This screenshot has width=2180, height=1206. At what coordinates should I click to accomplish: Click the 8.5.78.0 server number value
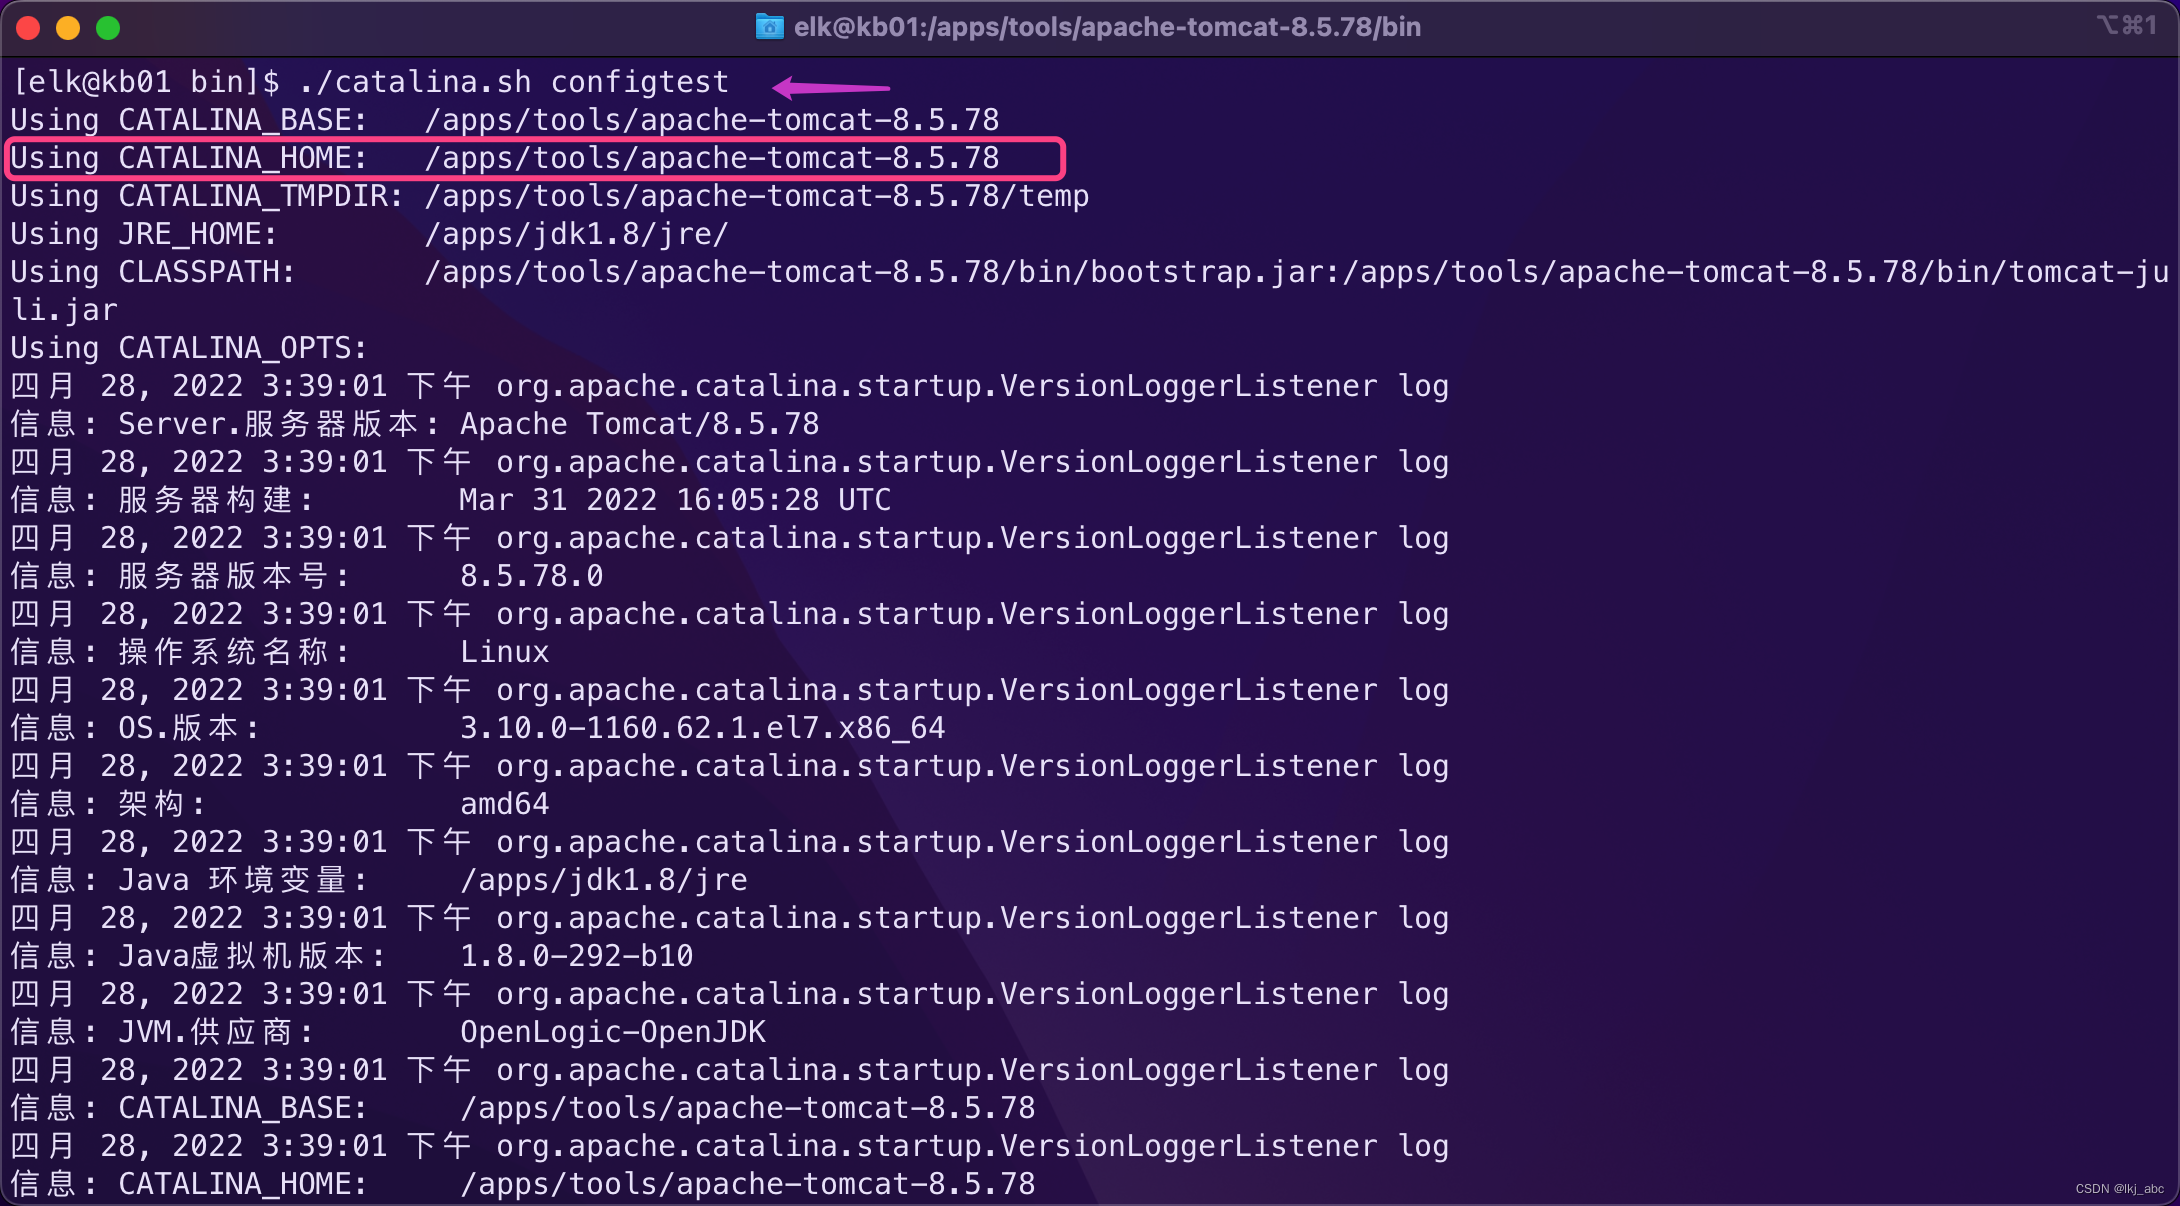tap(531, 576)
